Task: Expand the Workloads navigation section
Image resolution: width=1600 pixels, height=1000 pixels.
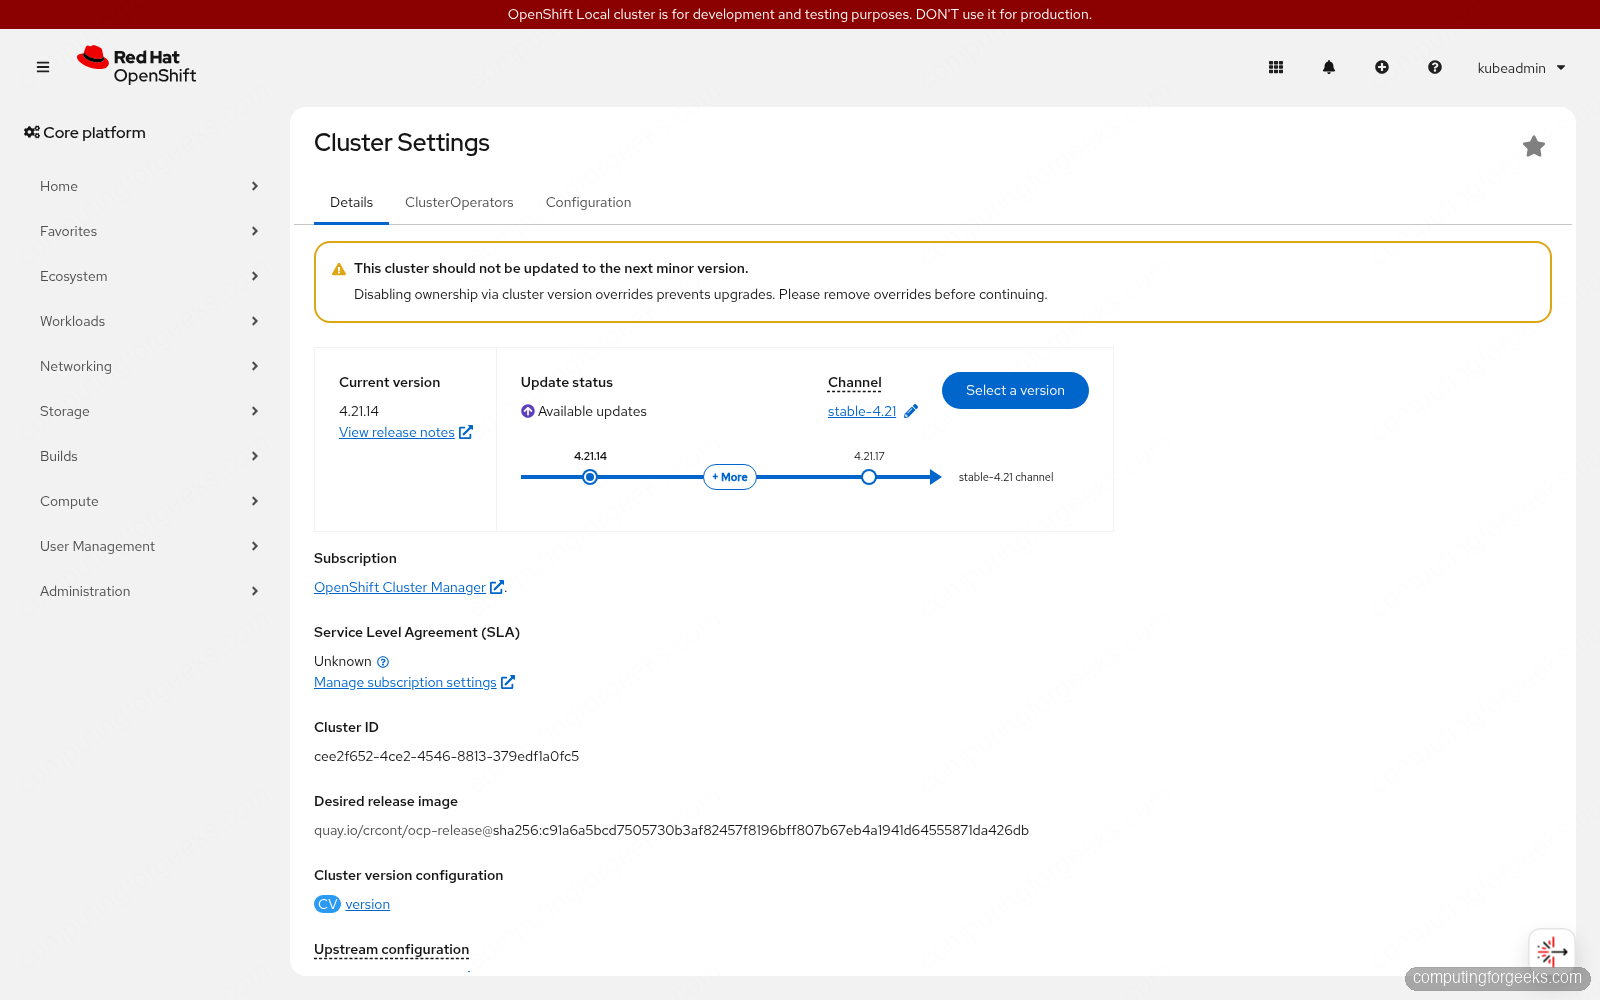Action: point(148,321)
